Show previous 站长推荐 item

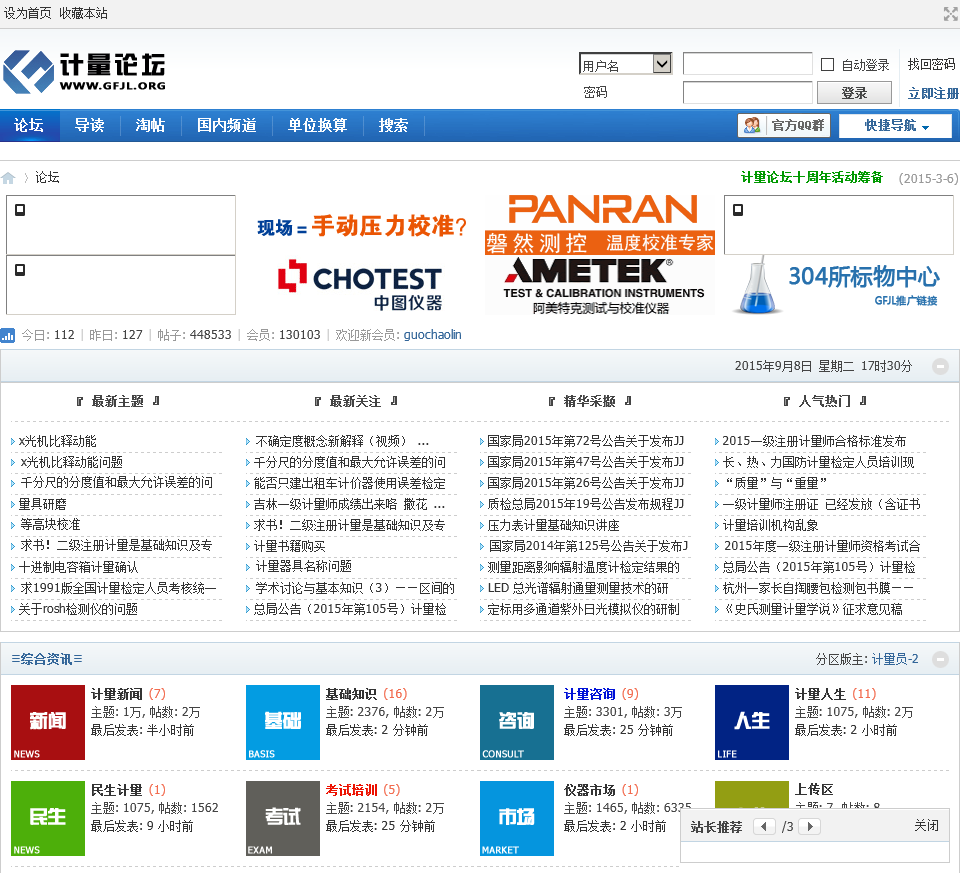(764, 826)
